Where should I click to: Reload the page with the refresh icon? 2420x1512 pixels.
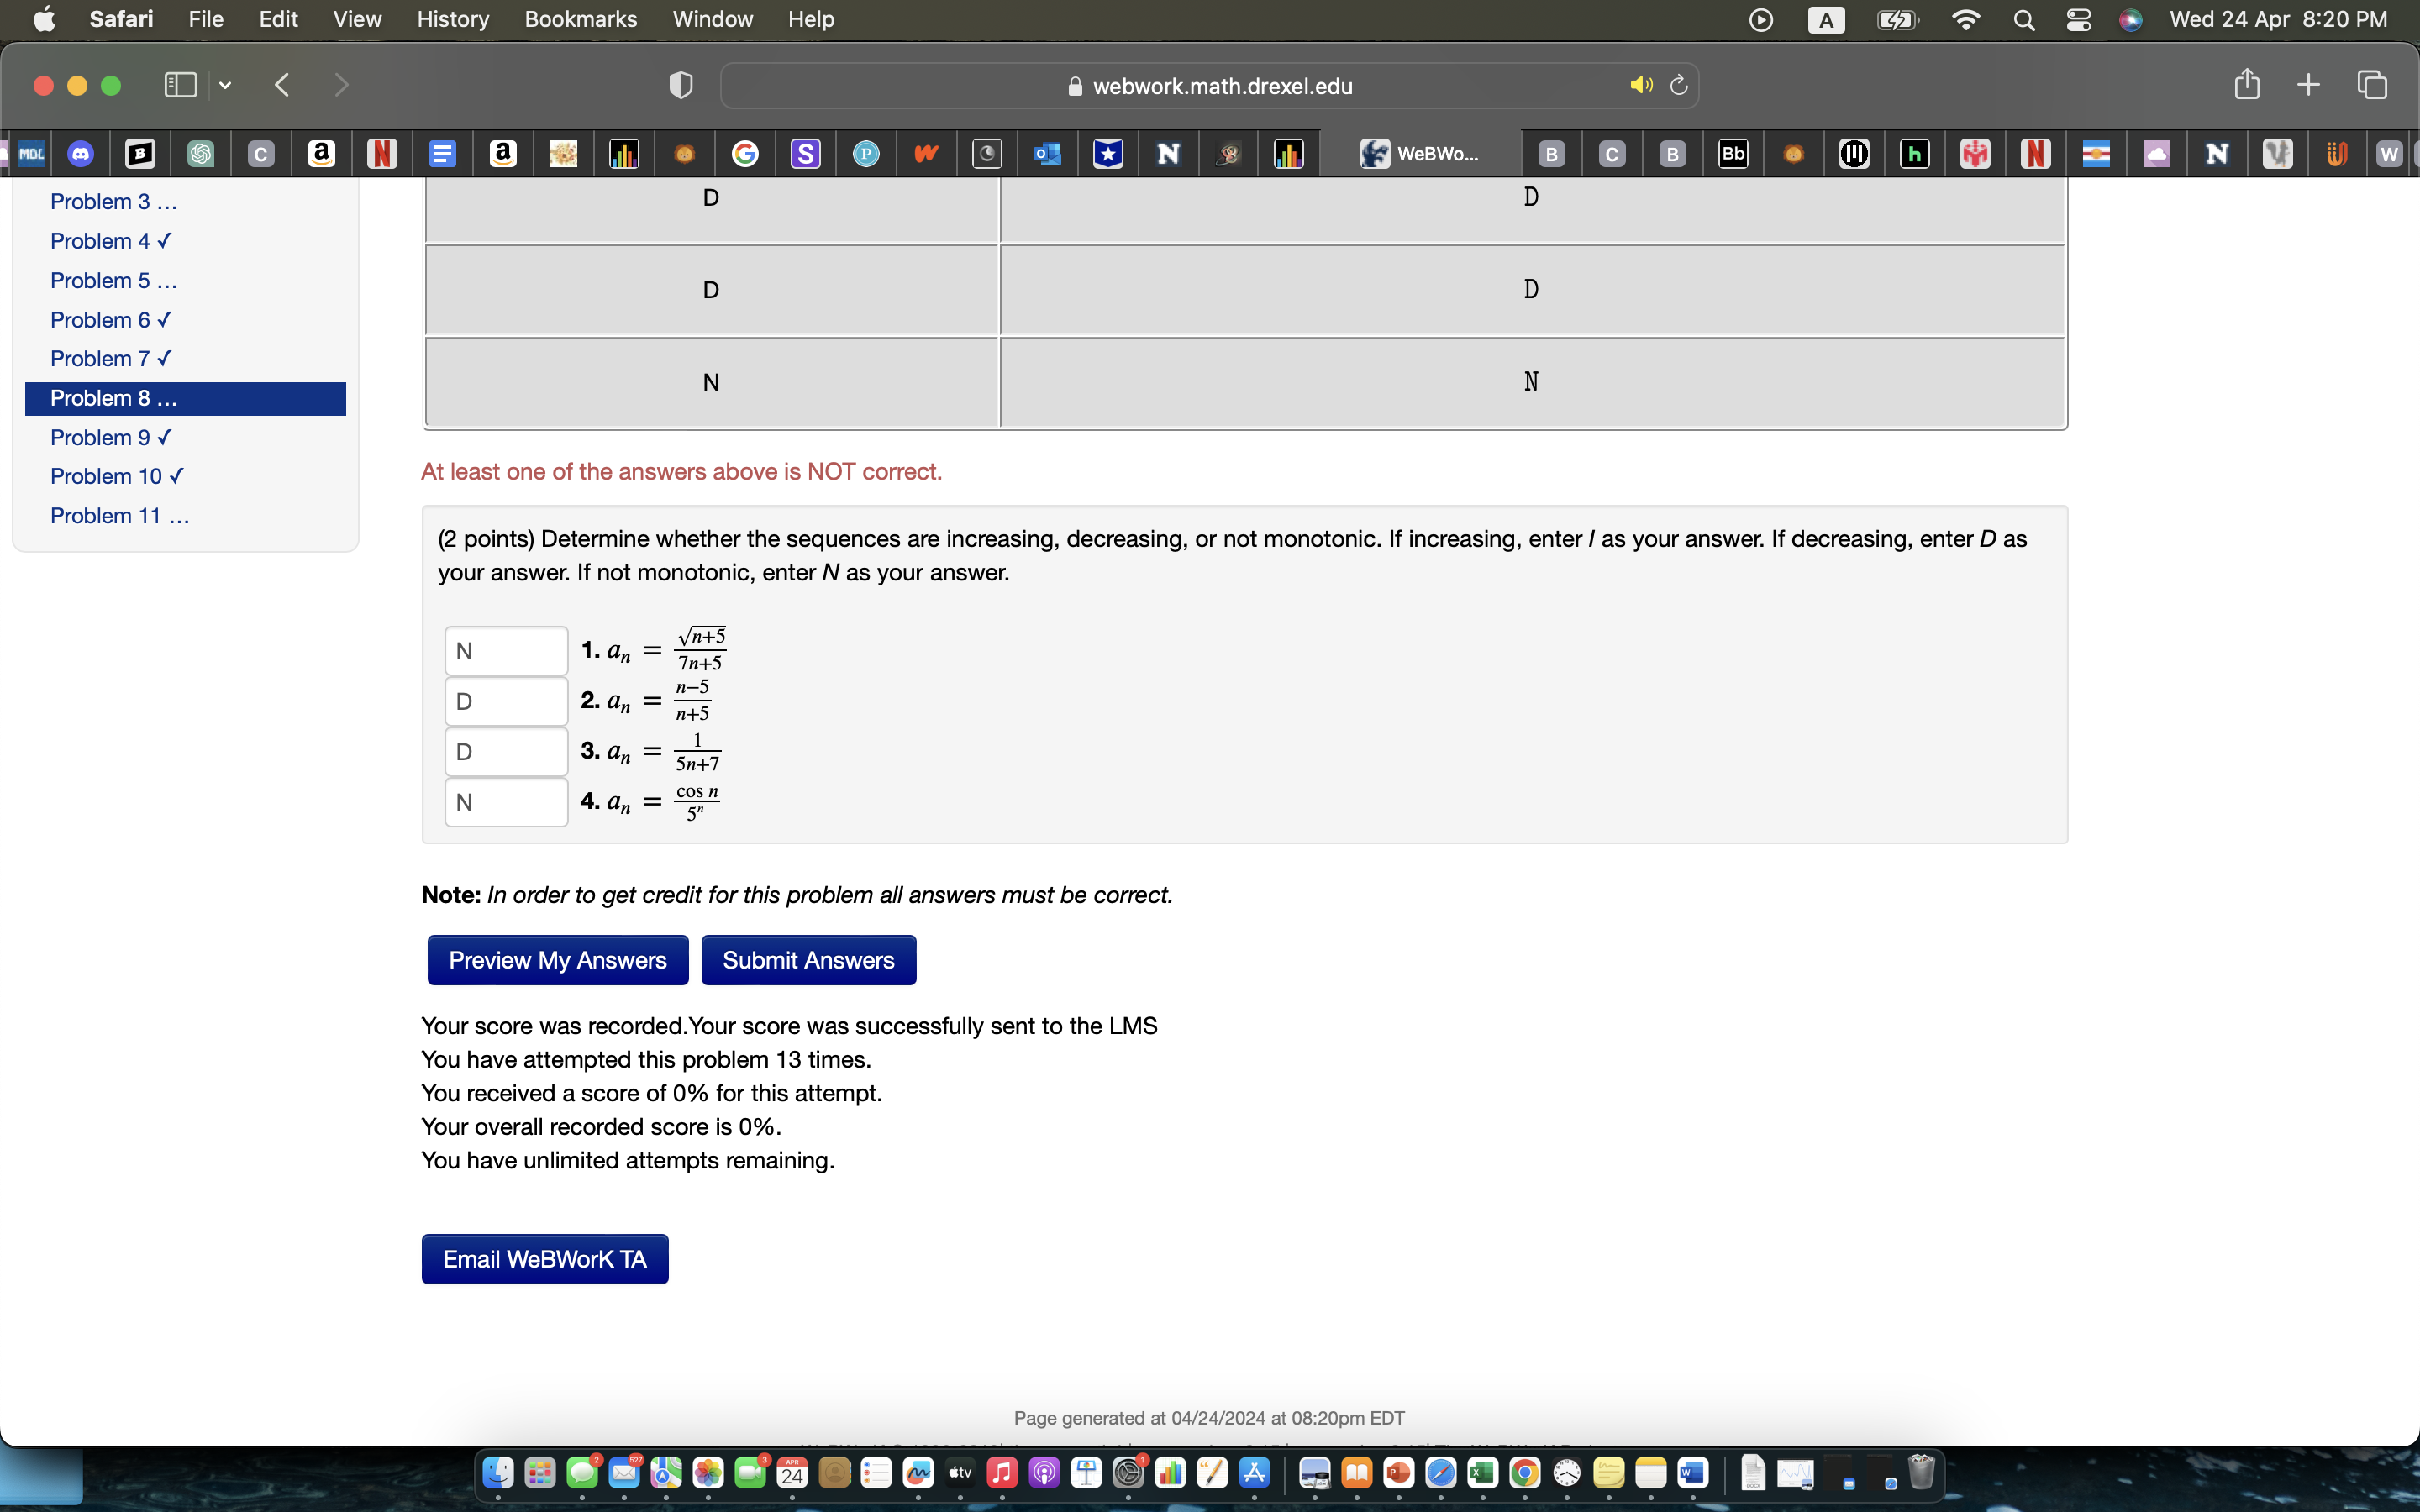coord(1679,85)
